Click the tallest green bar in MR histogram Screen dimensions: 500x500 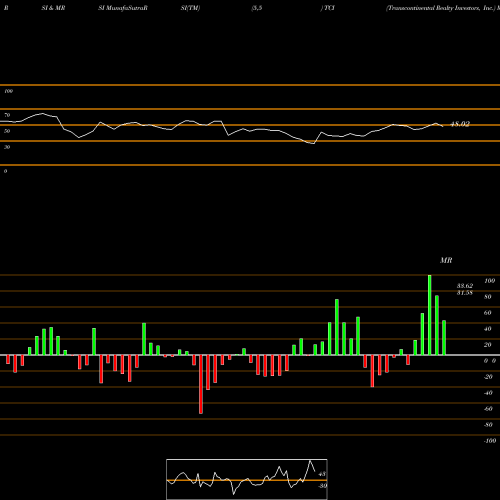(430, 315)
